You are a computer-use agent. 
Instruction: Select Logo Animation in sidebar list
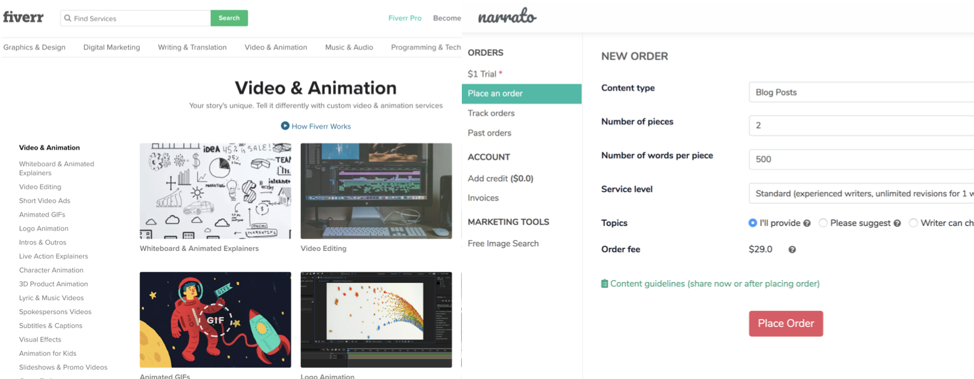(43, 229)
